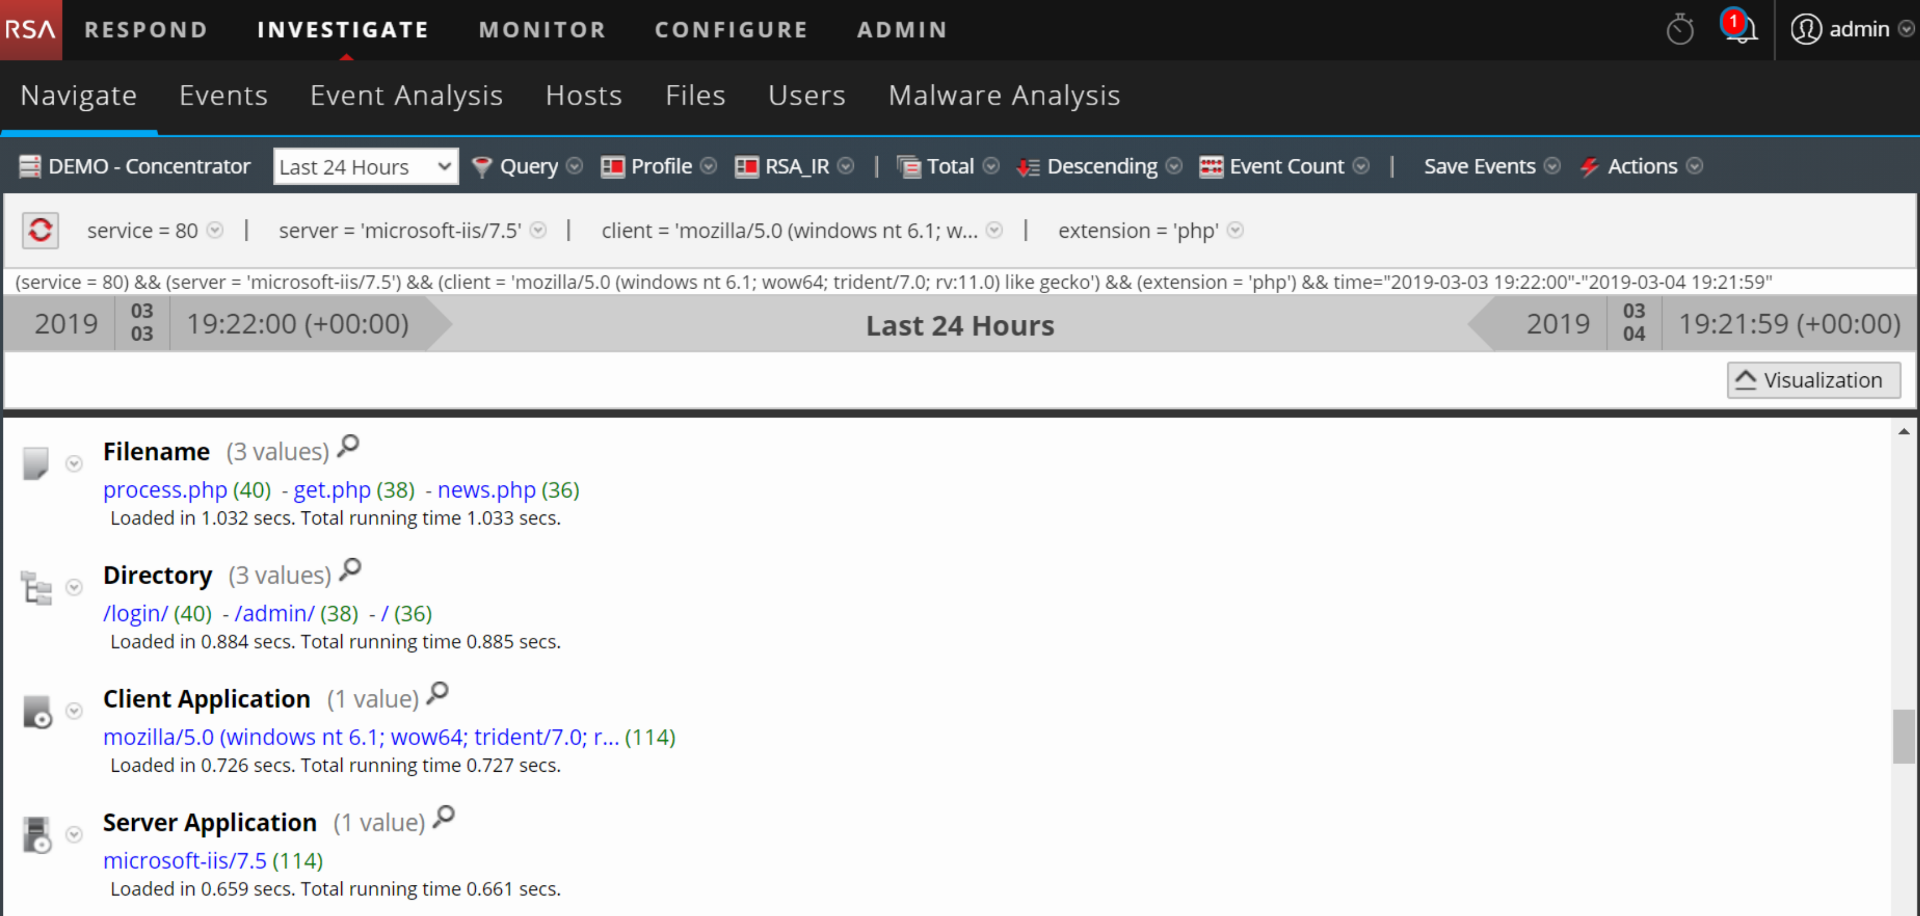Open the Last 24 Hours time dropdown
Image resolution: width=1920 pixels, height=916 pixels.
tap(366, 167)
